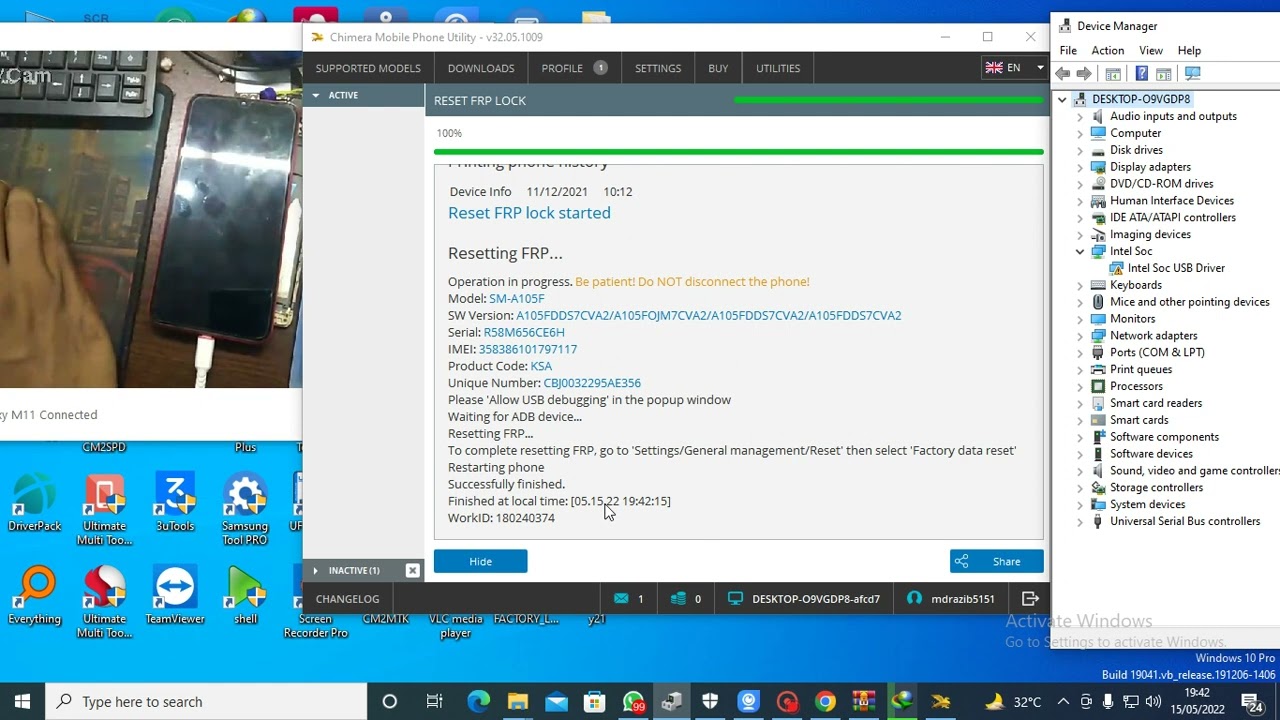The image size is (1280, 720).
Task: Open Windows Security shield in taskbar
Action: [x=710, y=701]
